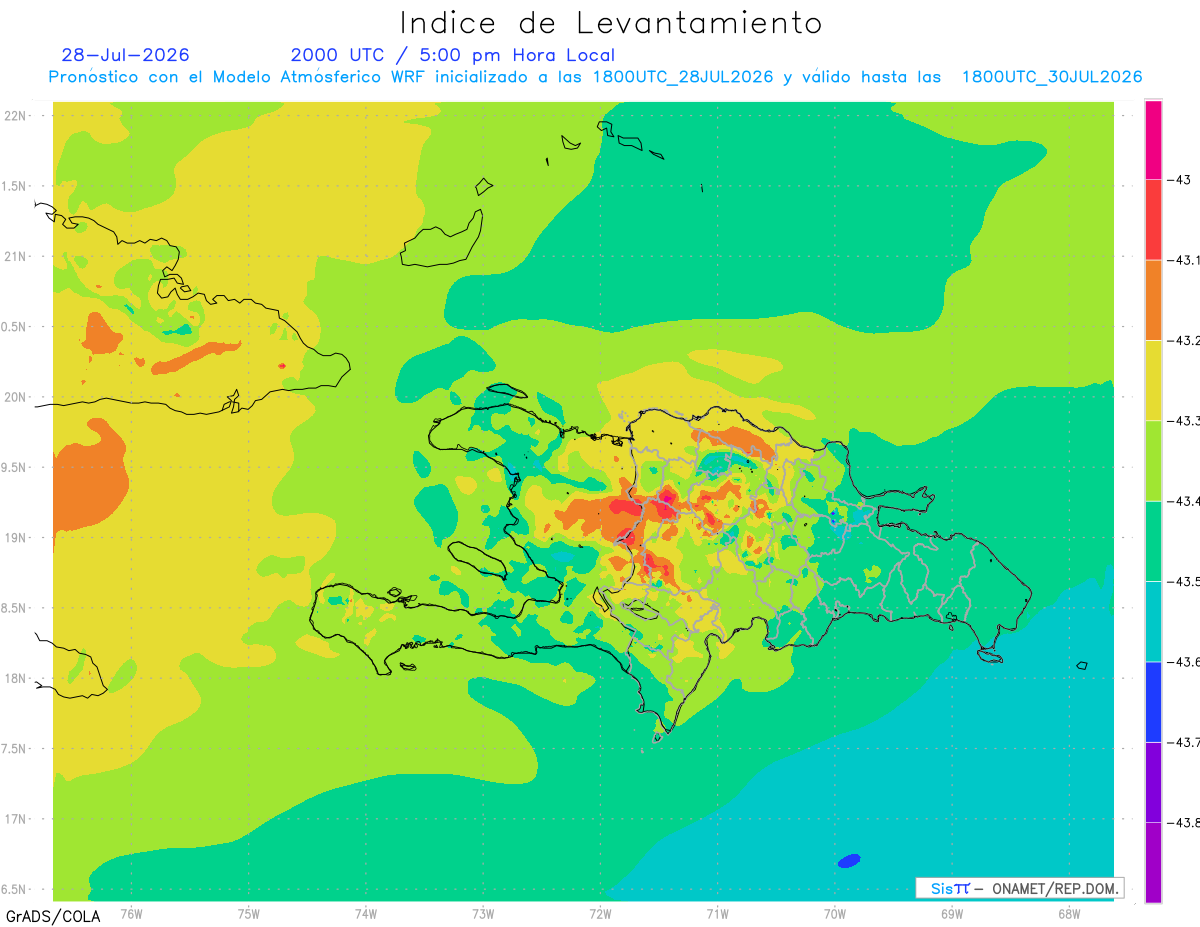Choose the cyan legend segment above -43.6
This screenshot has height=927, width=1200.
tap(1153, 621)
